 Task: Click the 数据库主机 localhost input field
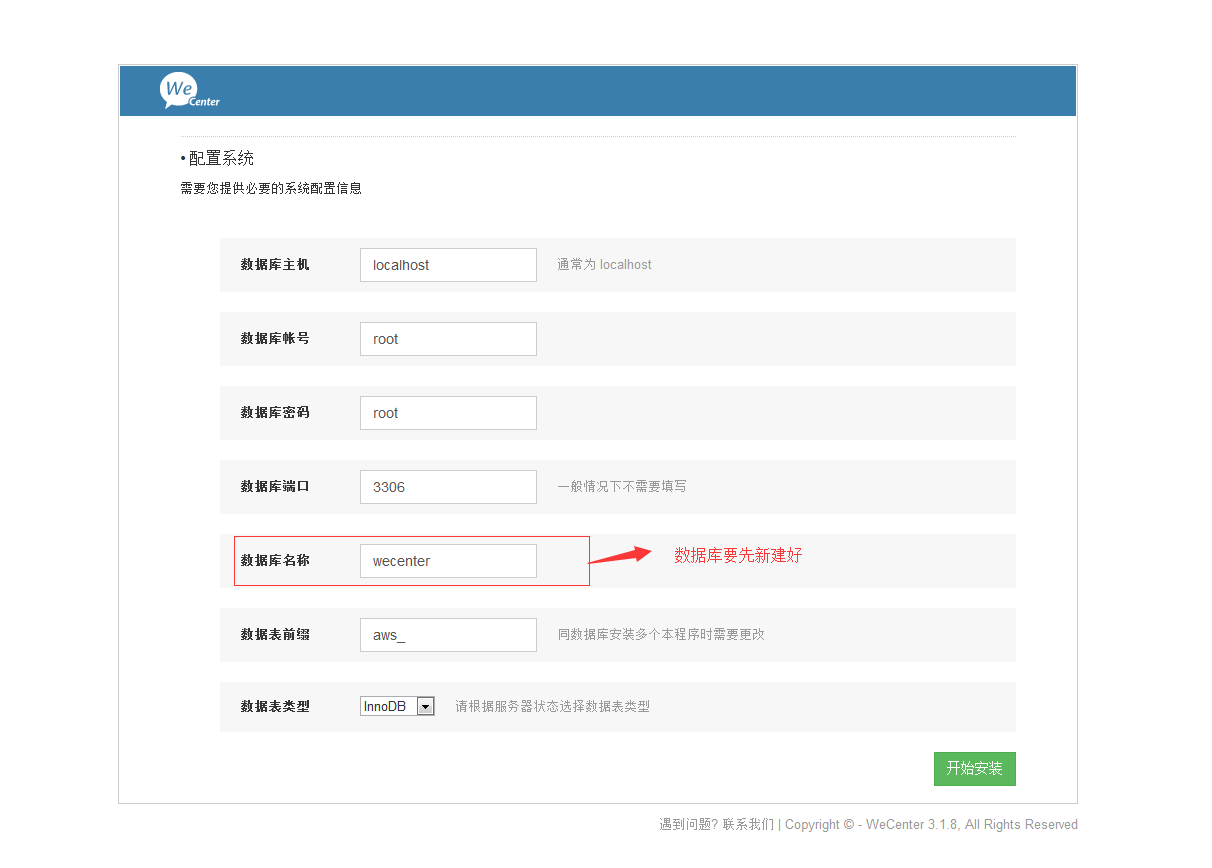[448, 265]
